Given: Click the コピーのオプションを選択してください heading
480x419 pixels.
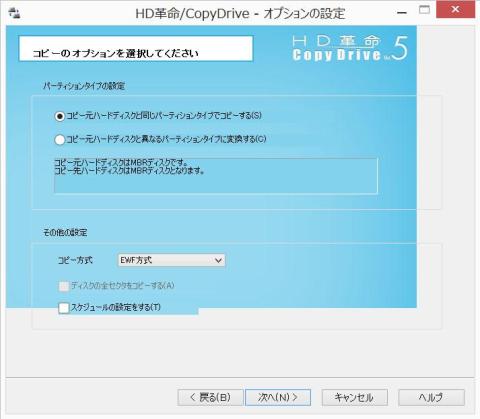Looking at the screenshot, I should (x=116, y=53).
